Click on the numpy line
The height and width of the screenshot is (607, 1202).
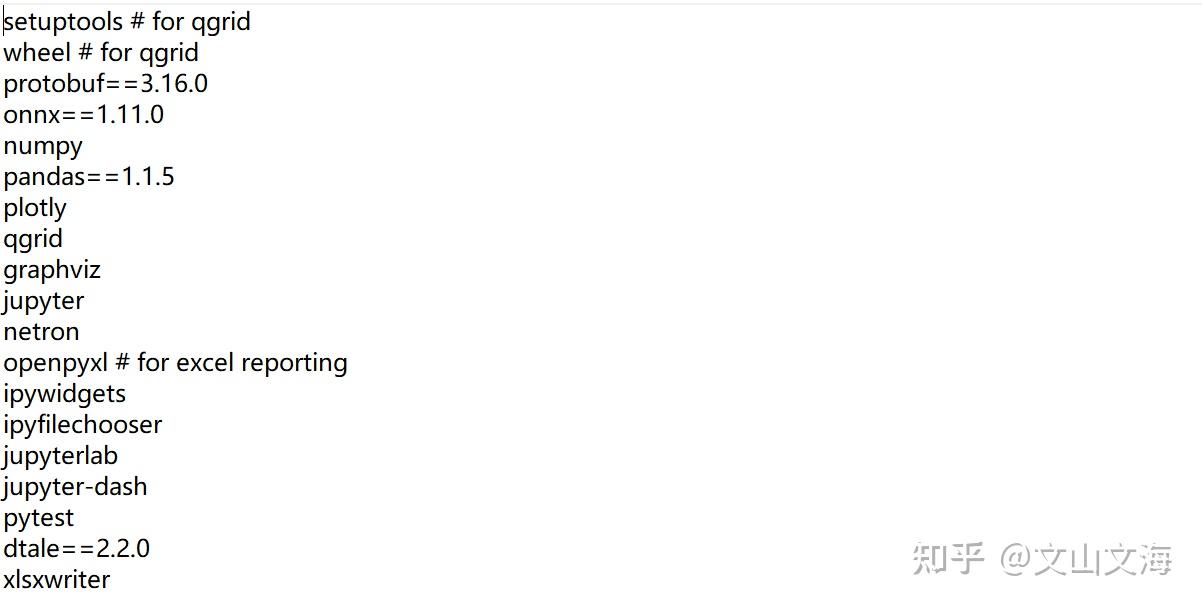[43, 146]
